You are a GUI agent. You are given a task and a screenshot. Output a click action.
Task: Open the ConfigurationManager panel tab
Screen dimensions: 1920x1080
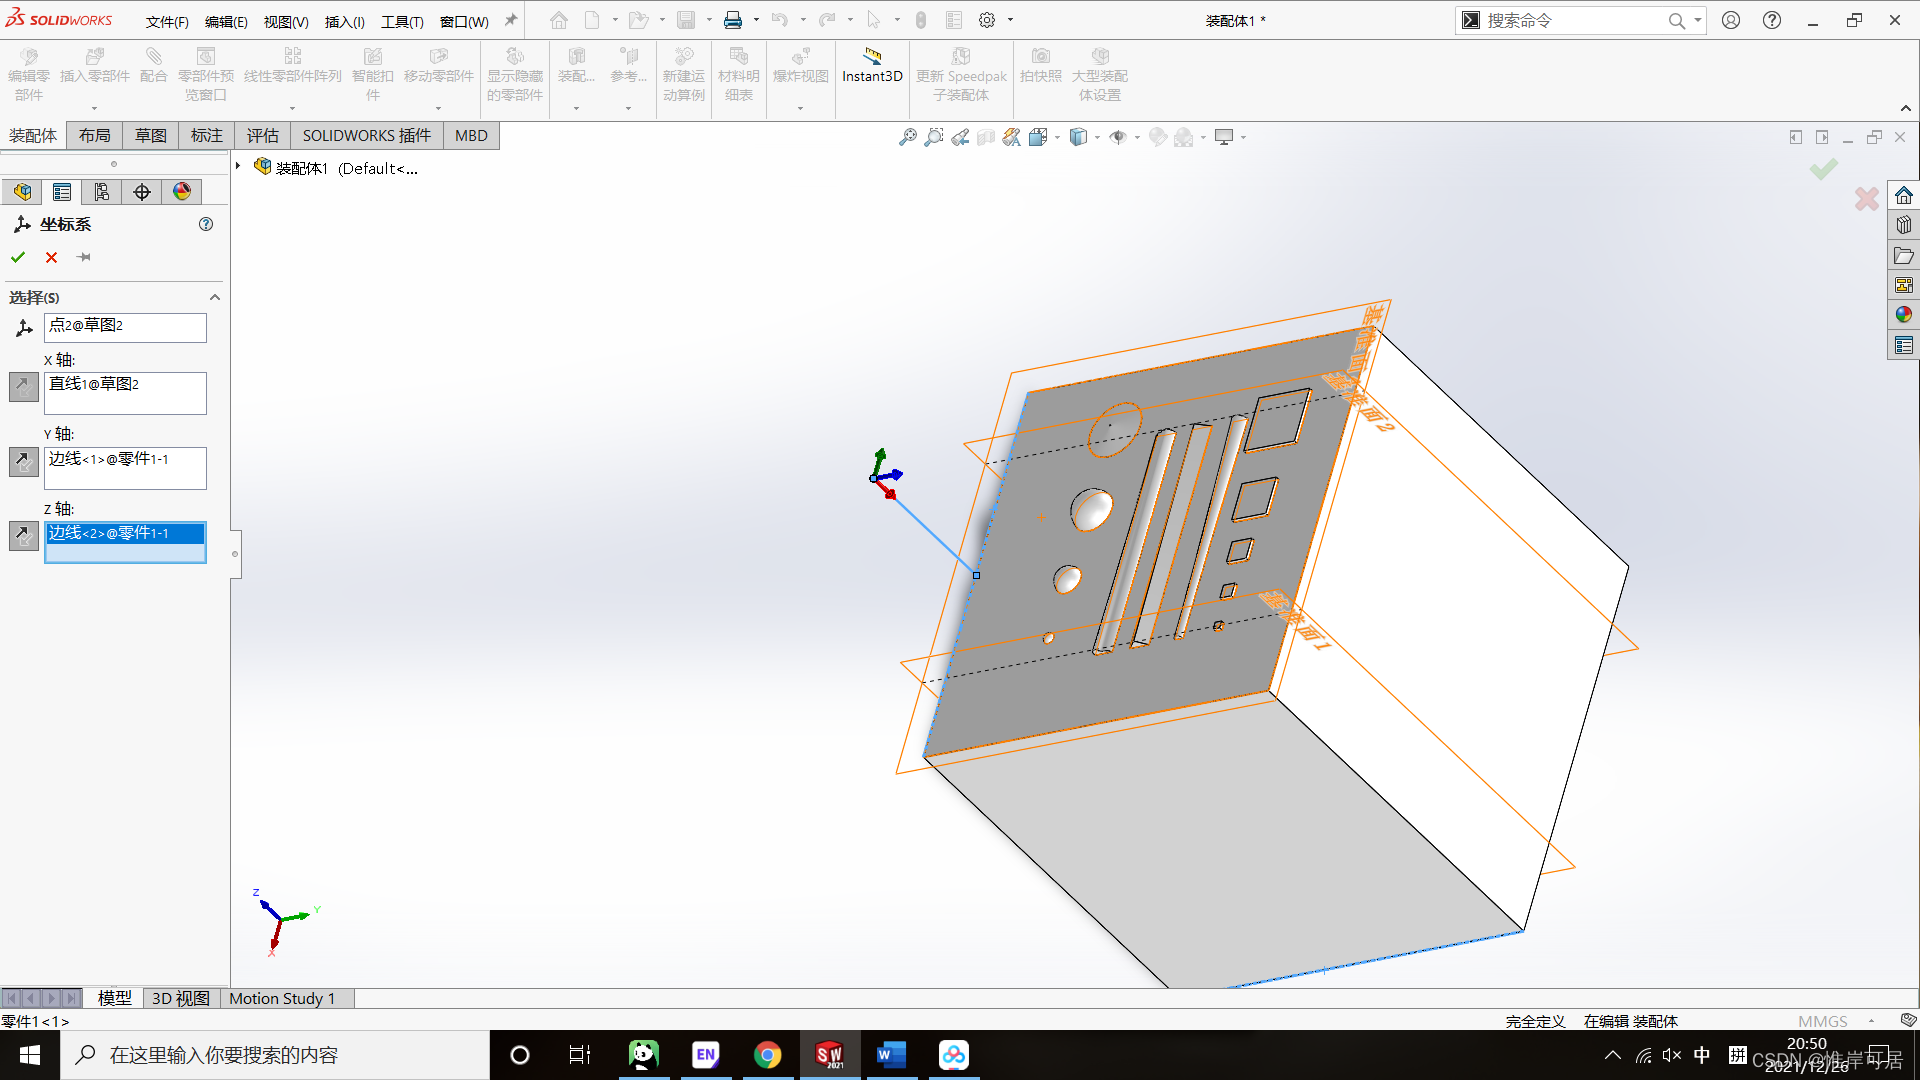pos(102,192)
